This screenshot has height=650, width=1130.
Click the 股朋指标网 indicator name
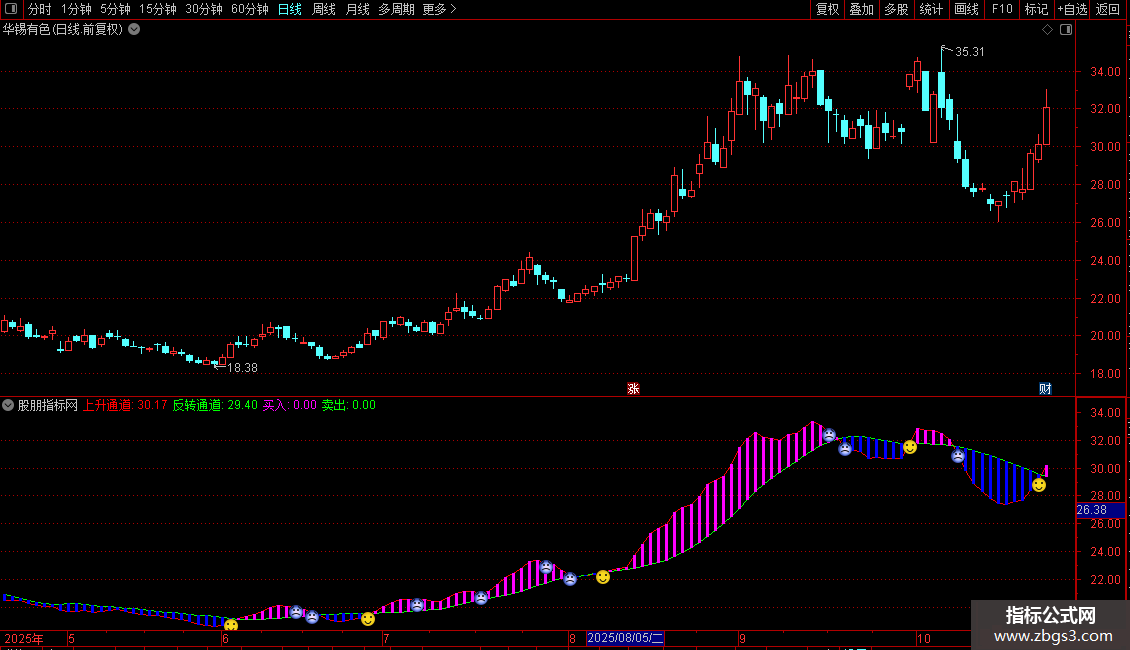(48, 405)
